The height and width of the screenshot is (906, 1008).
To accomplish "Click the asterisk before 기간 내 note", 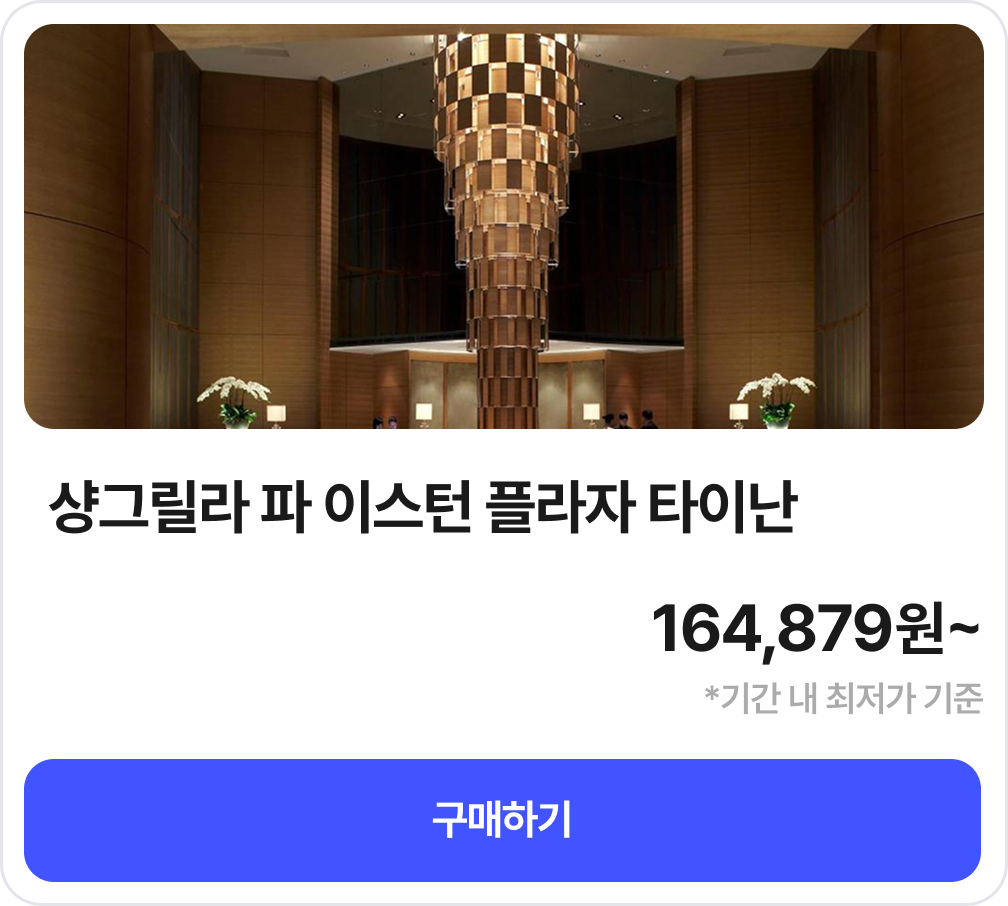I will point(711,694).
